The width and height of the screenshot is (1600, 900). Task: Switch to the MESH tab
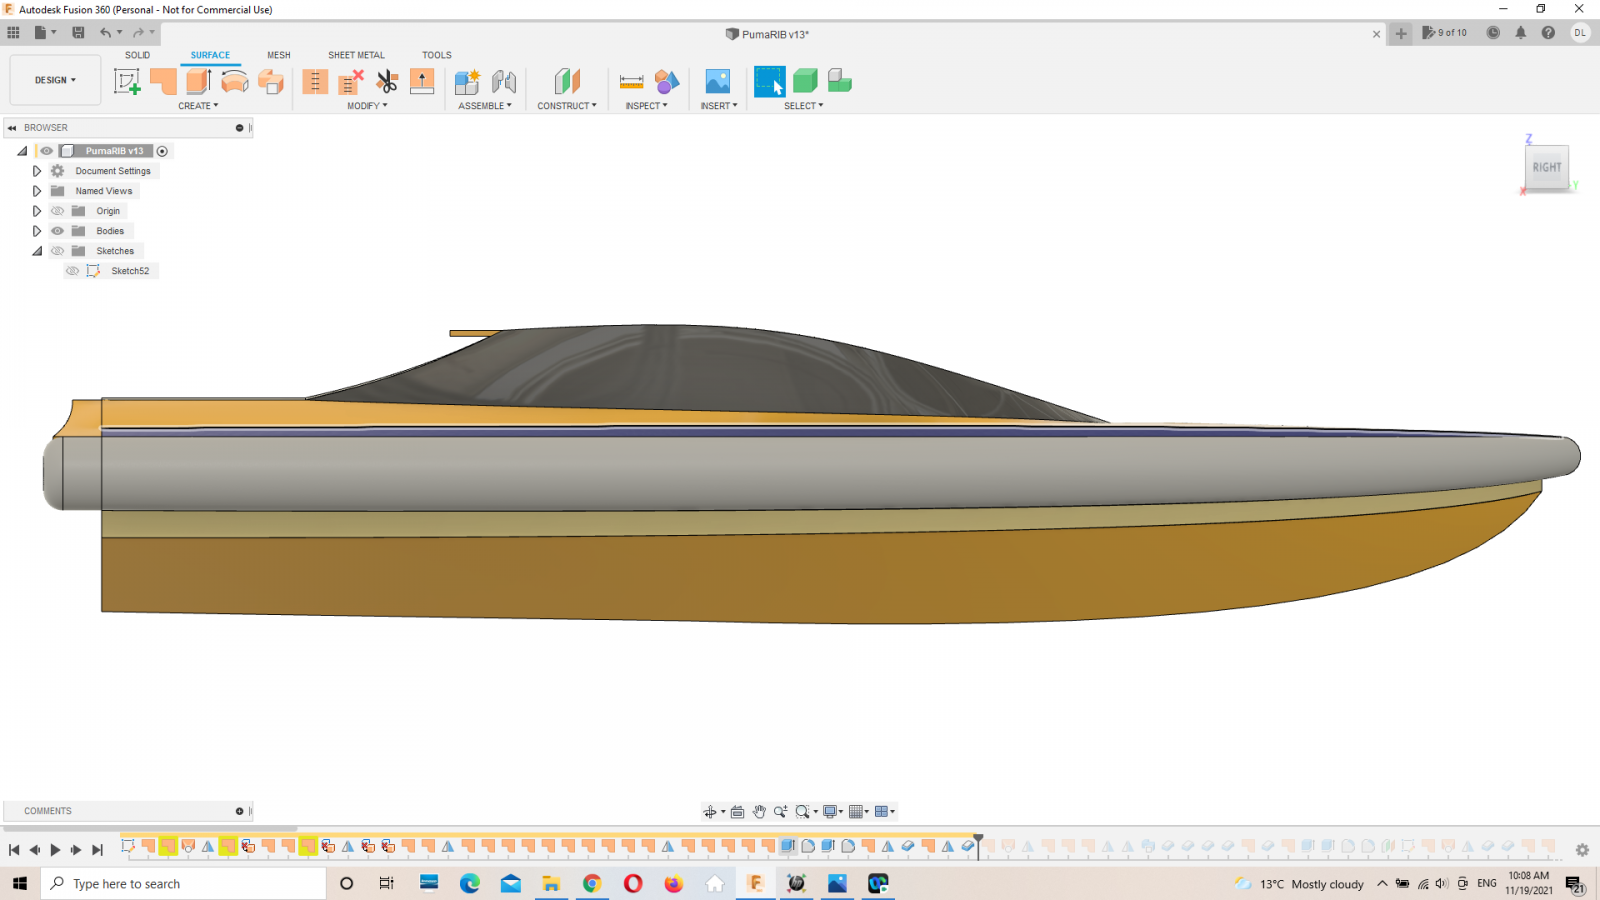point(279,55)
